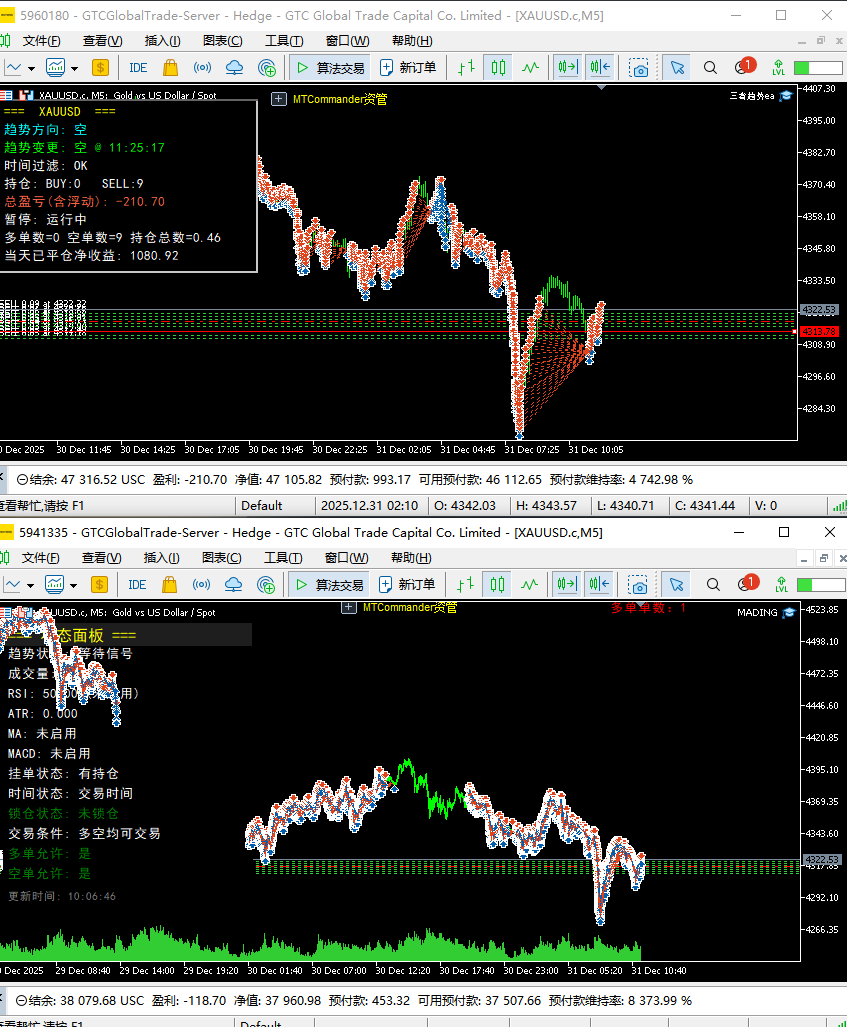
Task: Open the cloud VPS icon in the bottom window
Action: [x=233, y=584]
